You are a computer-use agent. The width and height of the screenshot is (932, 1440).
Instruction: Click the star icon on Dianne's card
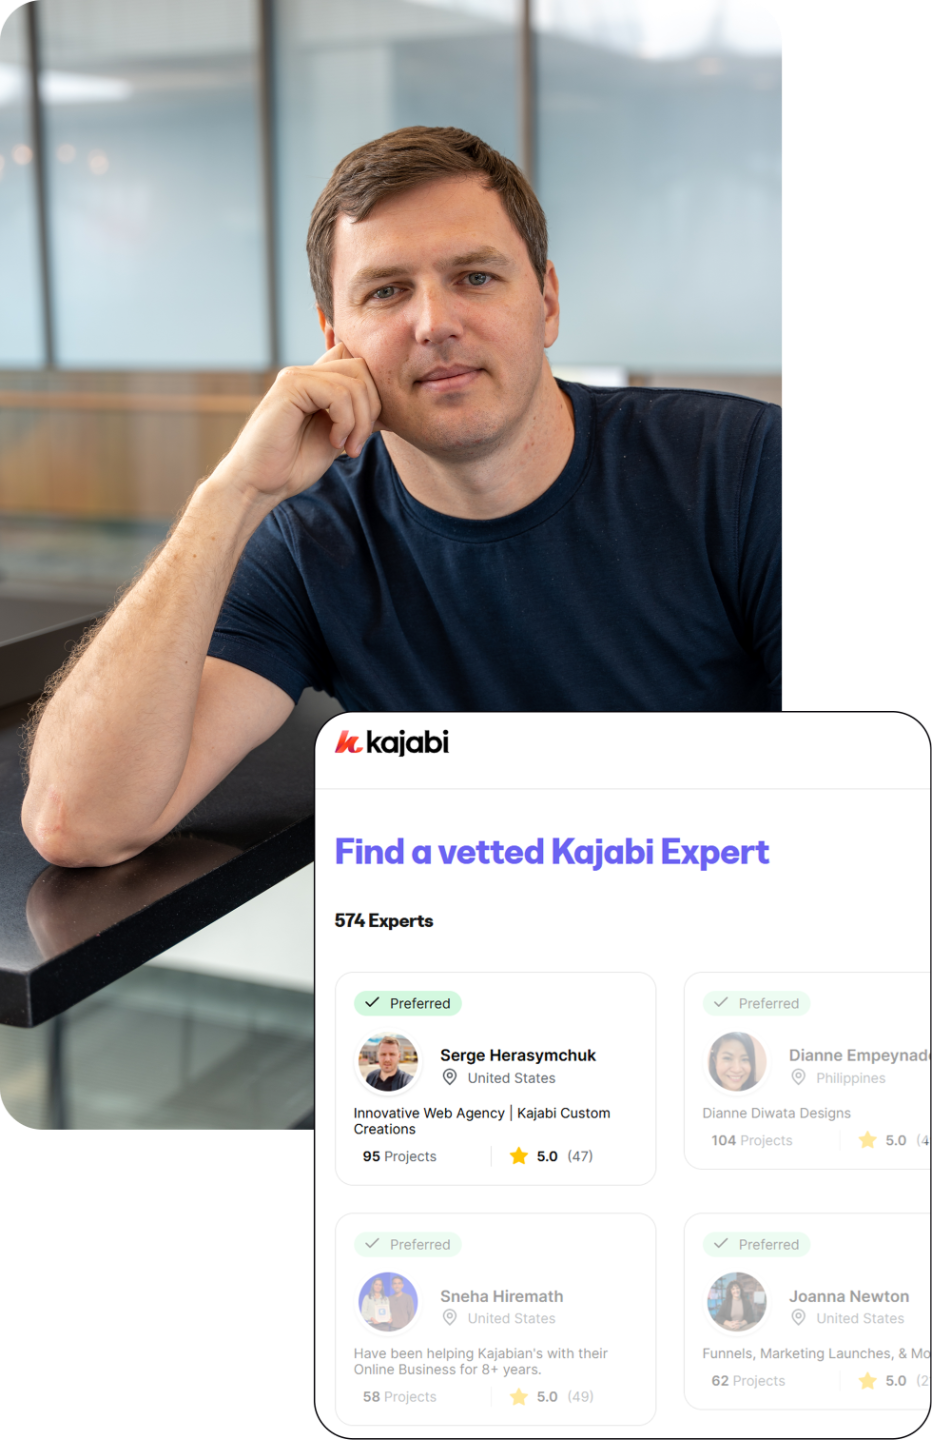coord(868,1140)
